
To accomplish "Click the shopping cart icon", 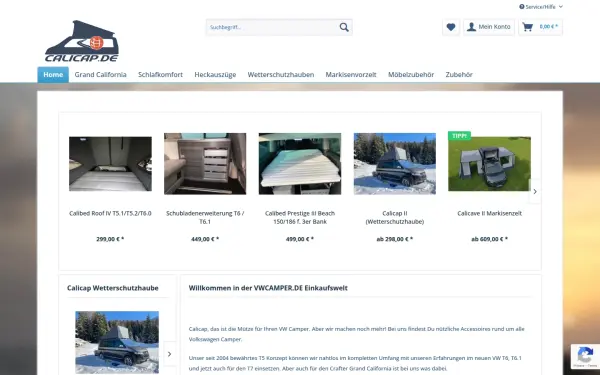I will click(x=528, y=27).
